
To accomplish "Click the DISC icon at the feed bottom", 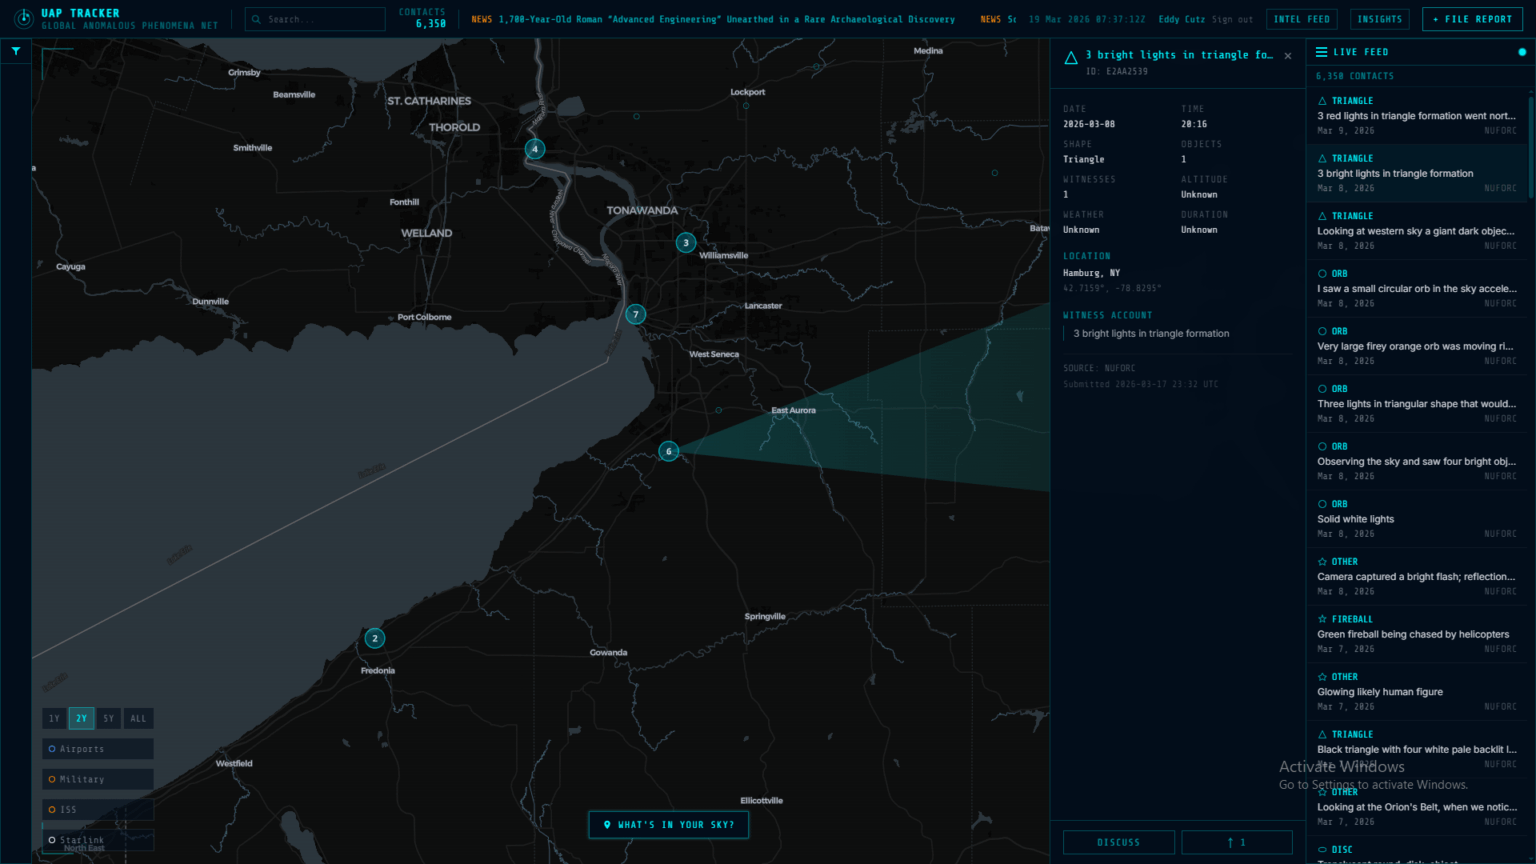I will click(x=1322, y=849).
